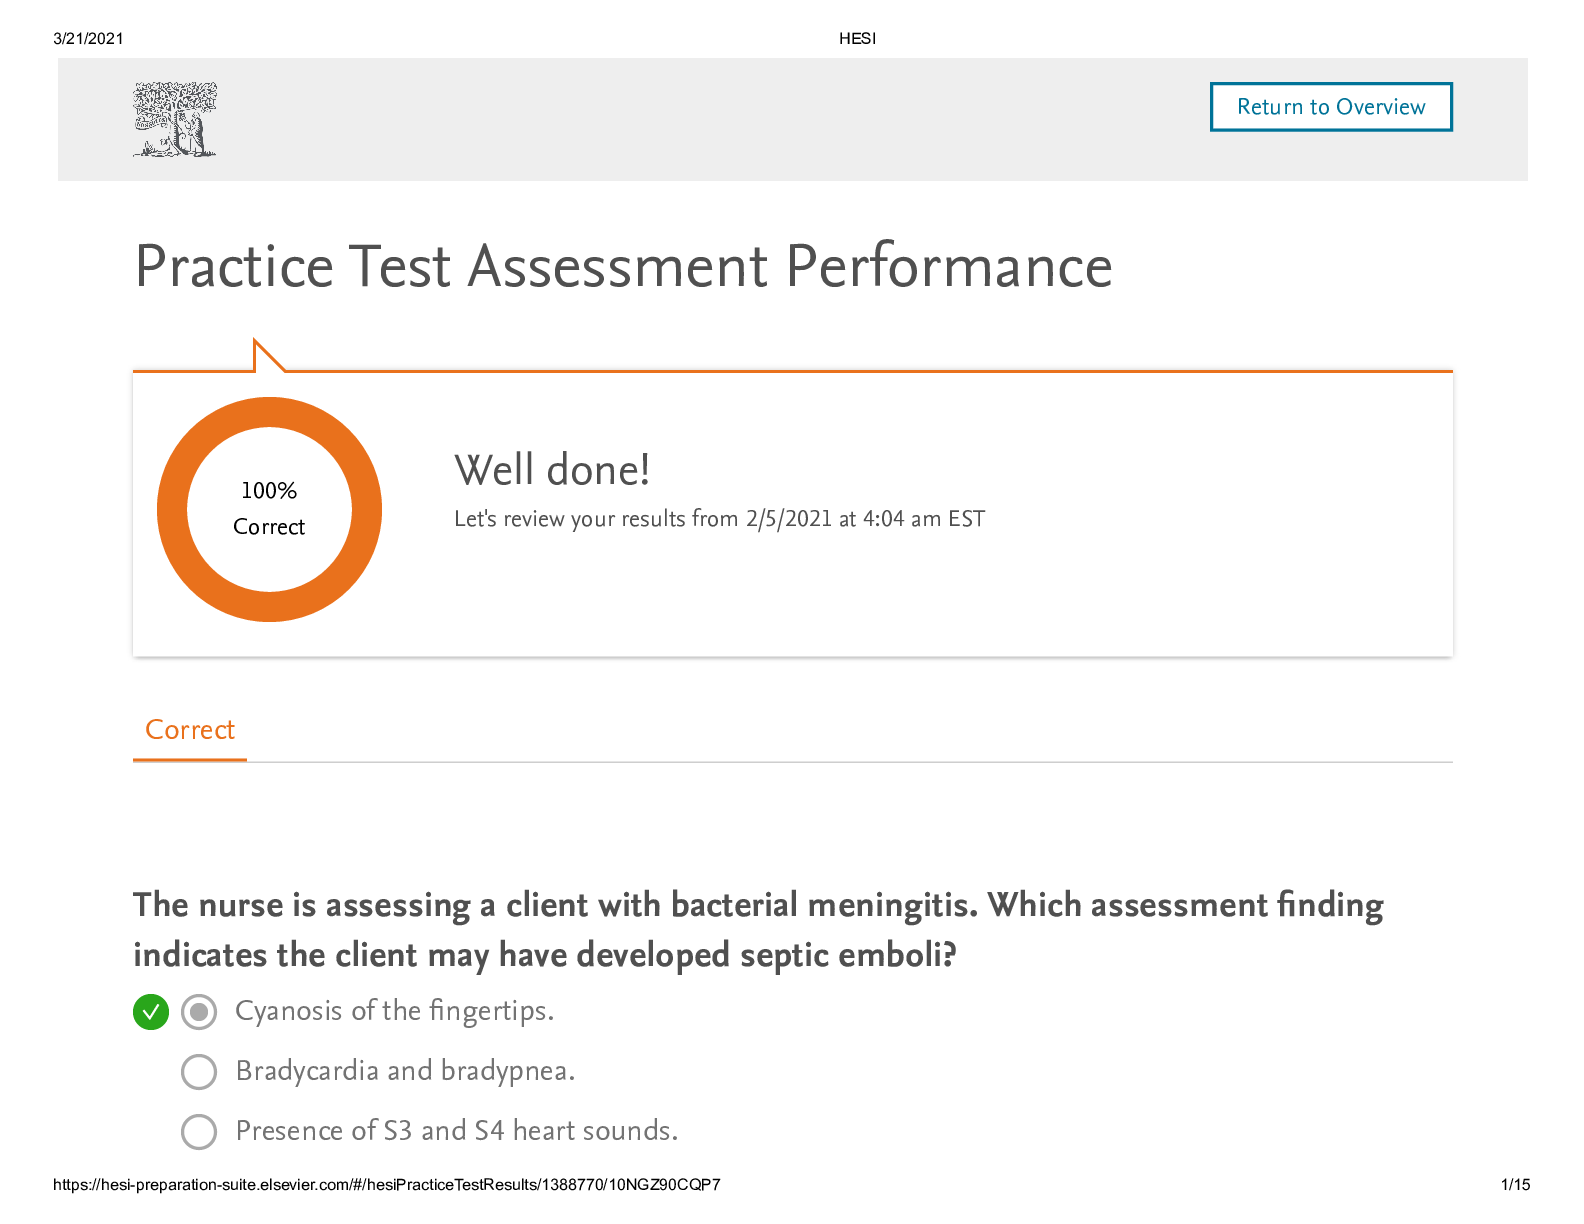Click the HESI page title at the top

[857, 39]
